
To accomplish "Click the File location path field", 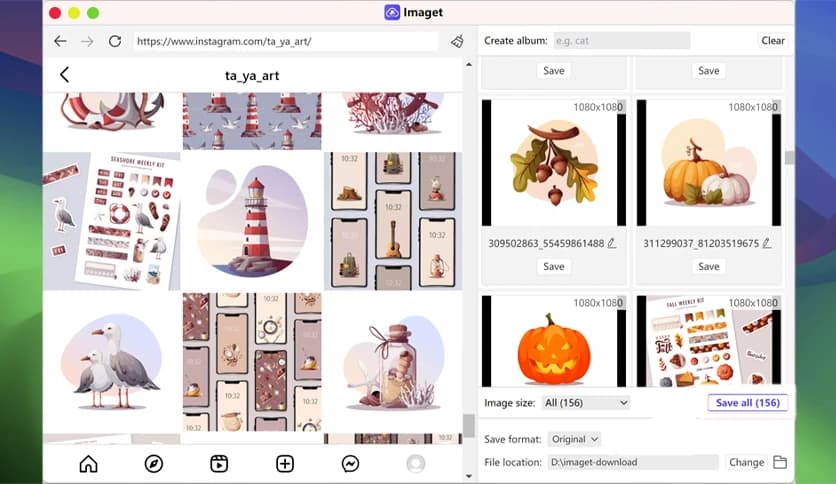I will point(633,462).
